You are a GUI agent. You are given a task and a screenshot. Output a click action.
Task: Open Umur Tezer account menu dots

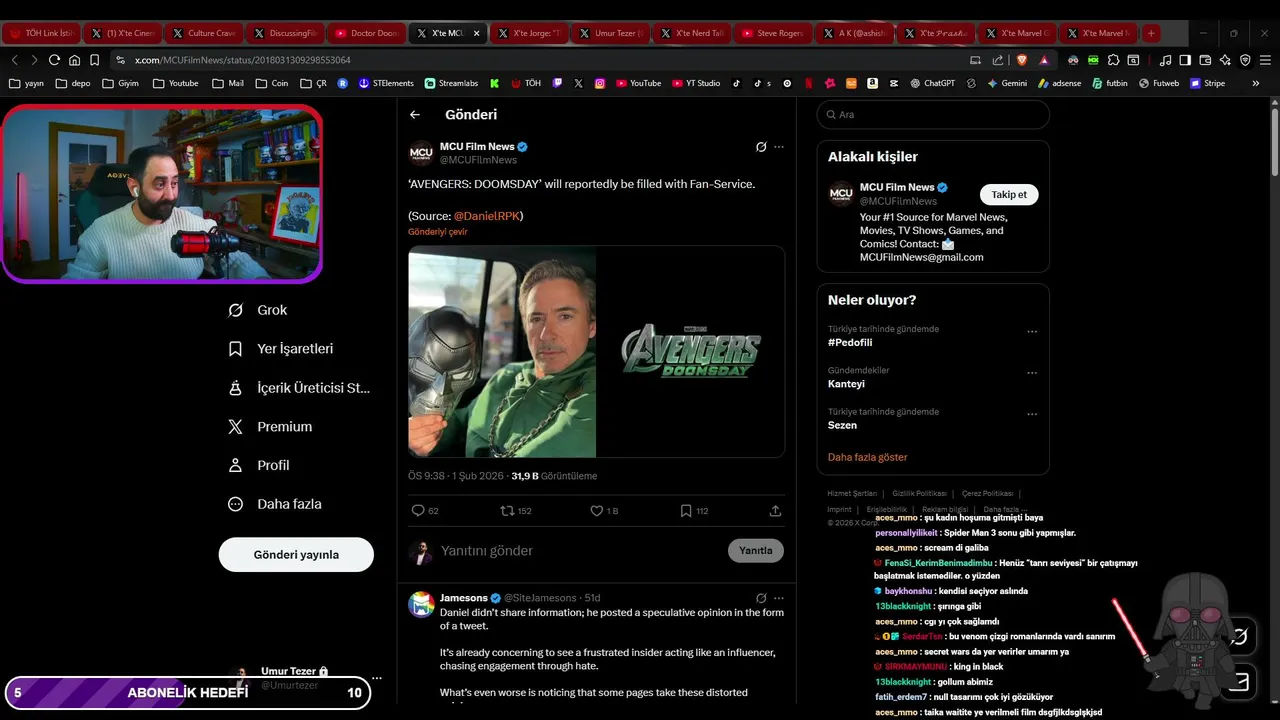[x=377, y=678]
